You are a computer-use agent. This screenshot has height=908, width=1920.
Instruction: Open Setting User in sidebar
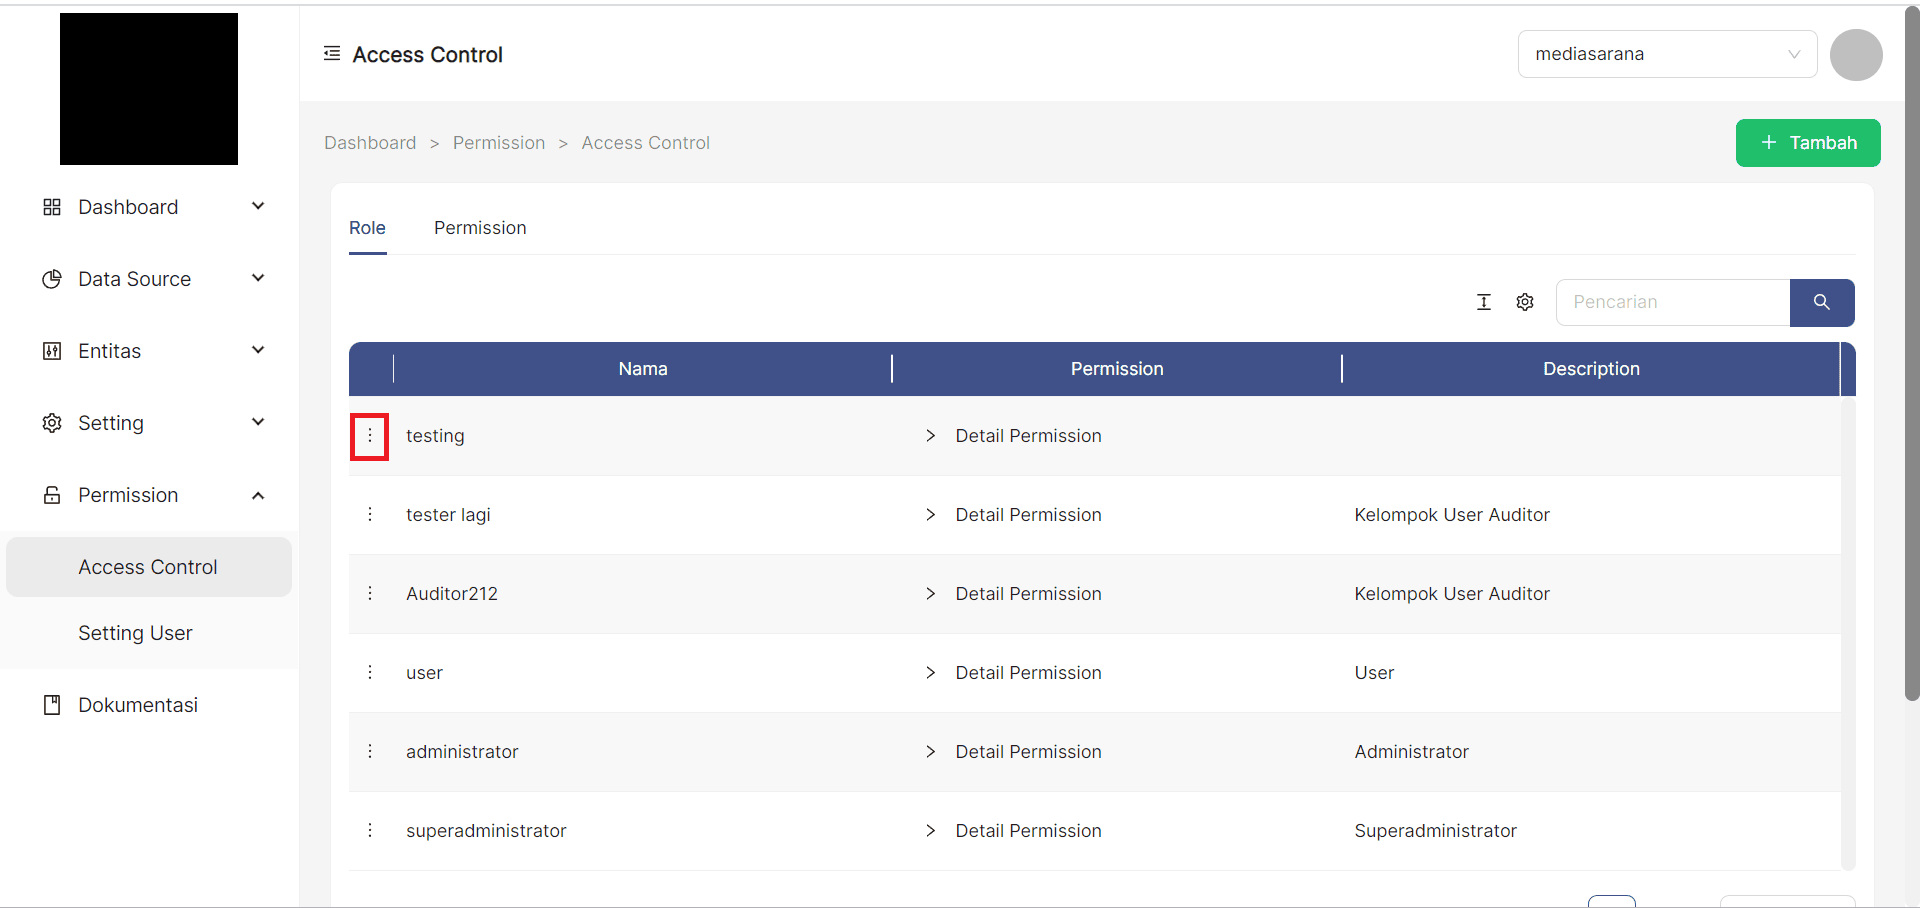tap(135, 633)
